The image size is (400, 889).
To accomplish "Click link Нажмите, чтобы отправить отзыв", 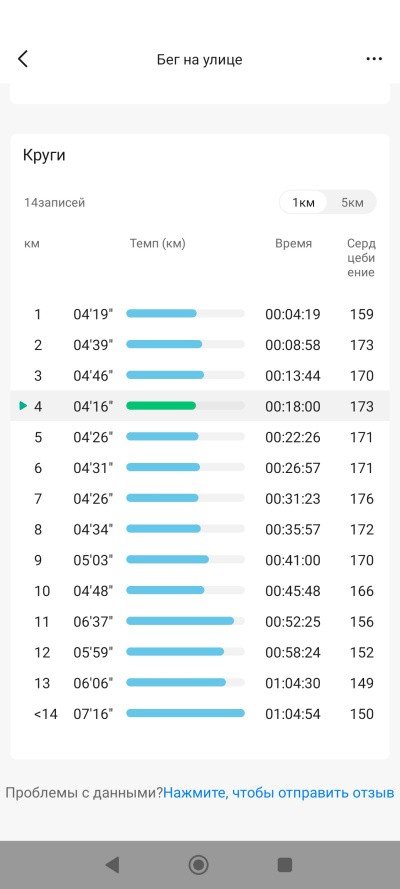I will tap(279, 793).
